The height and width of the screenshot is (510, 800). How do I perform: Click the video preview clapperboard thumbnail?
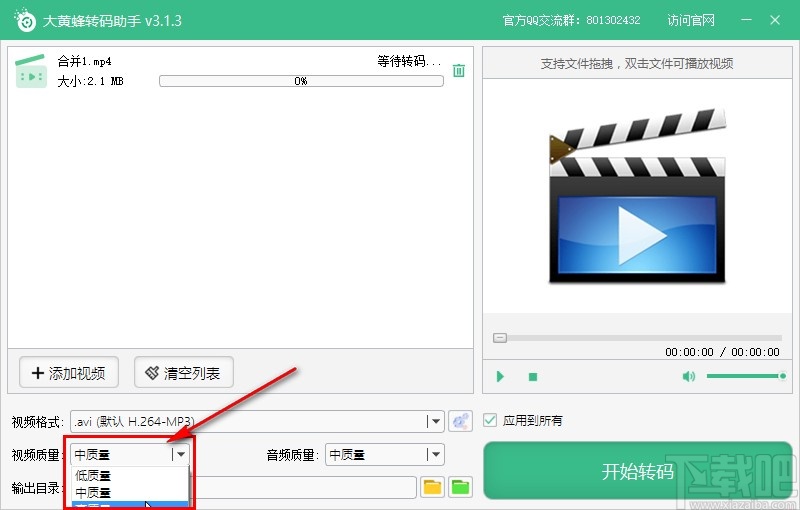pos(638,195)
